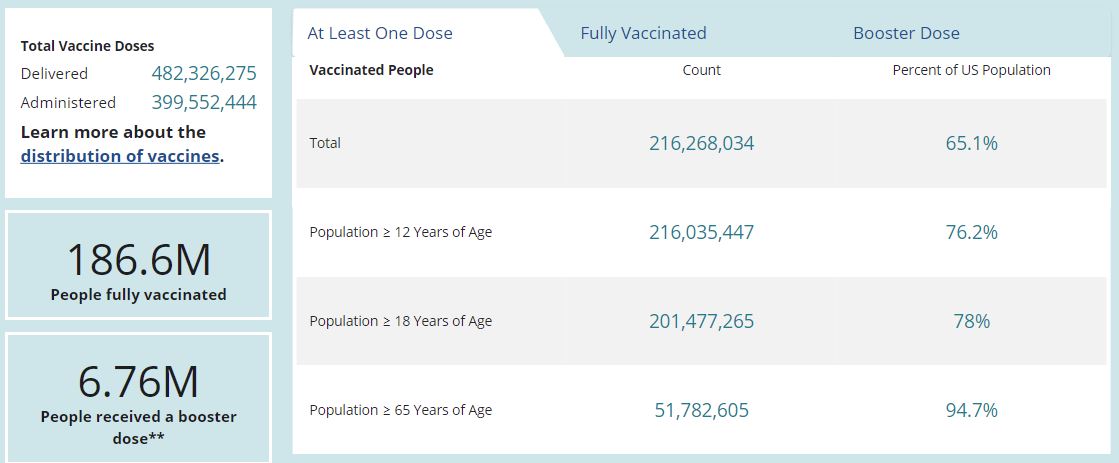
Task: Click the 186.6M People fully vaccinated card
Action: 138,265
